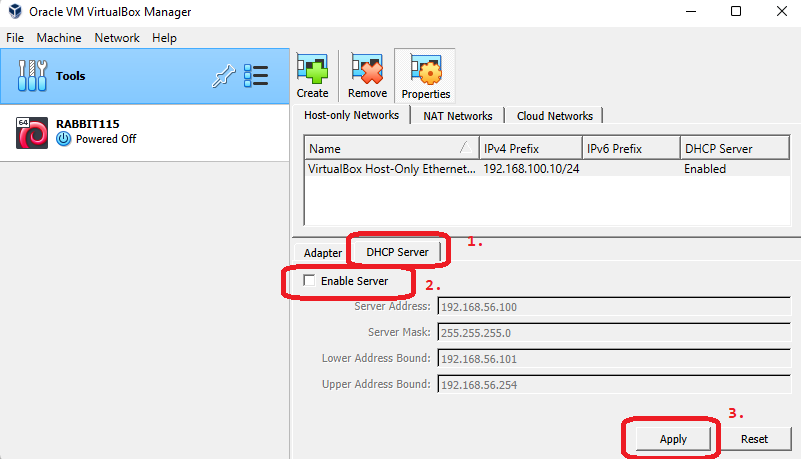Click the Reset button
Viewport: 801px width, 459px height.
point(754,439)
